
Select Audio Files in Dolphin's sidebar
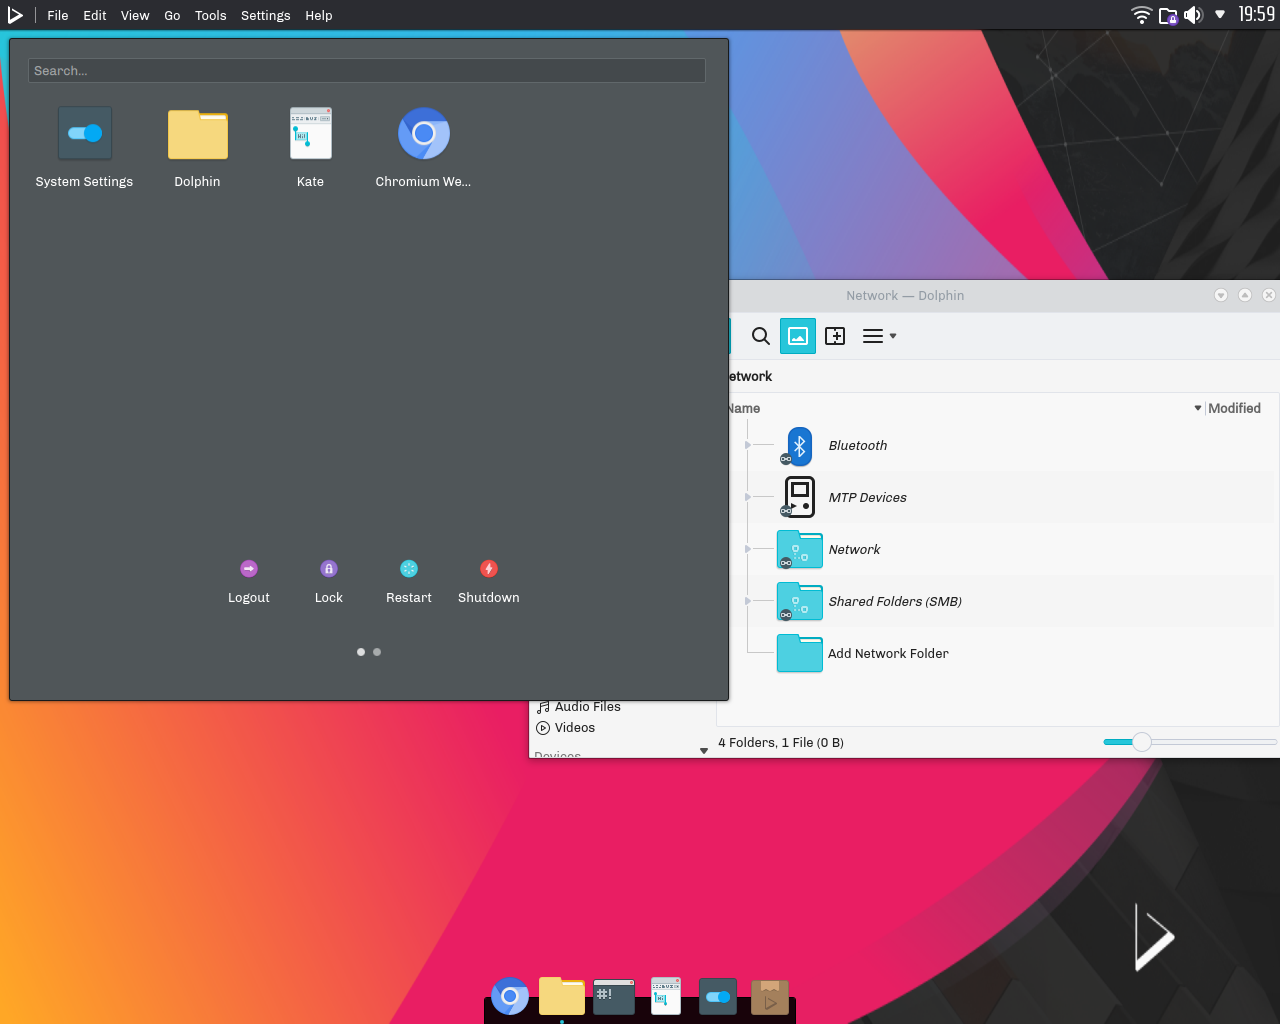click(579, 707)
